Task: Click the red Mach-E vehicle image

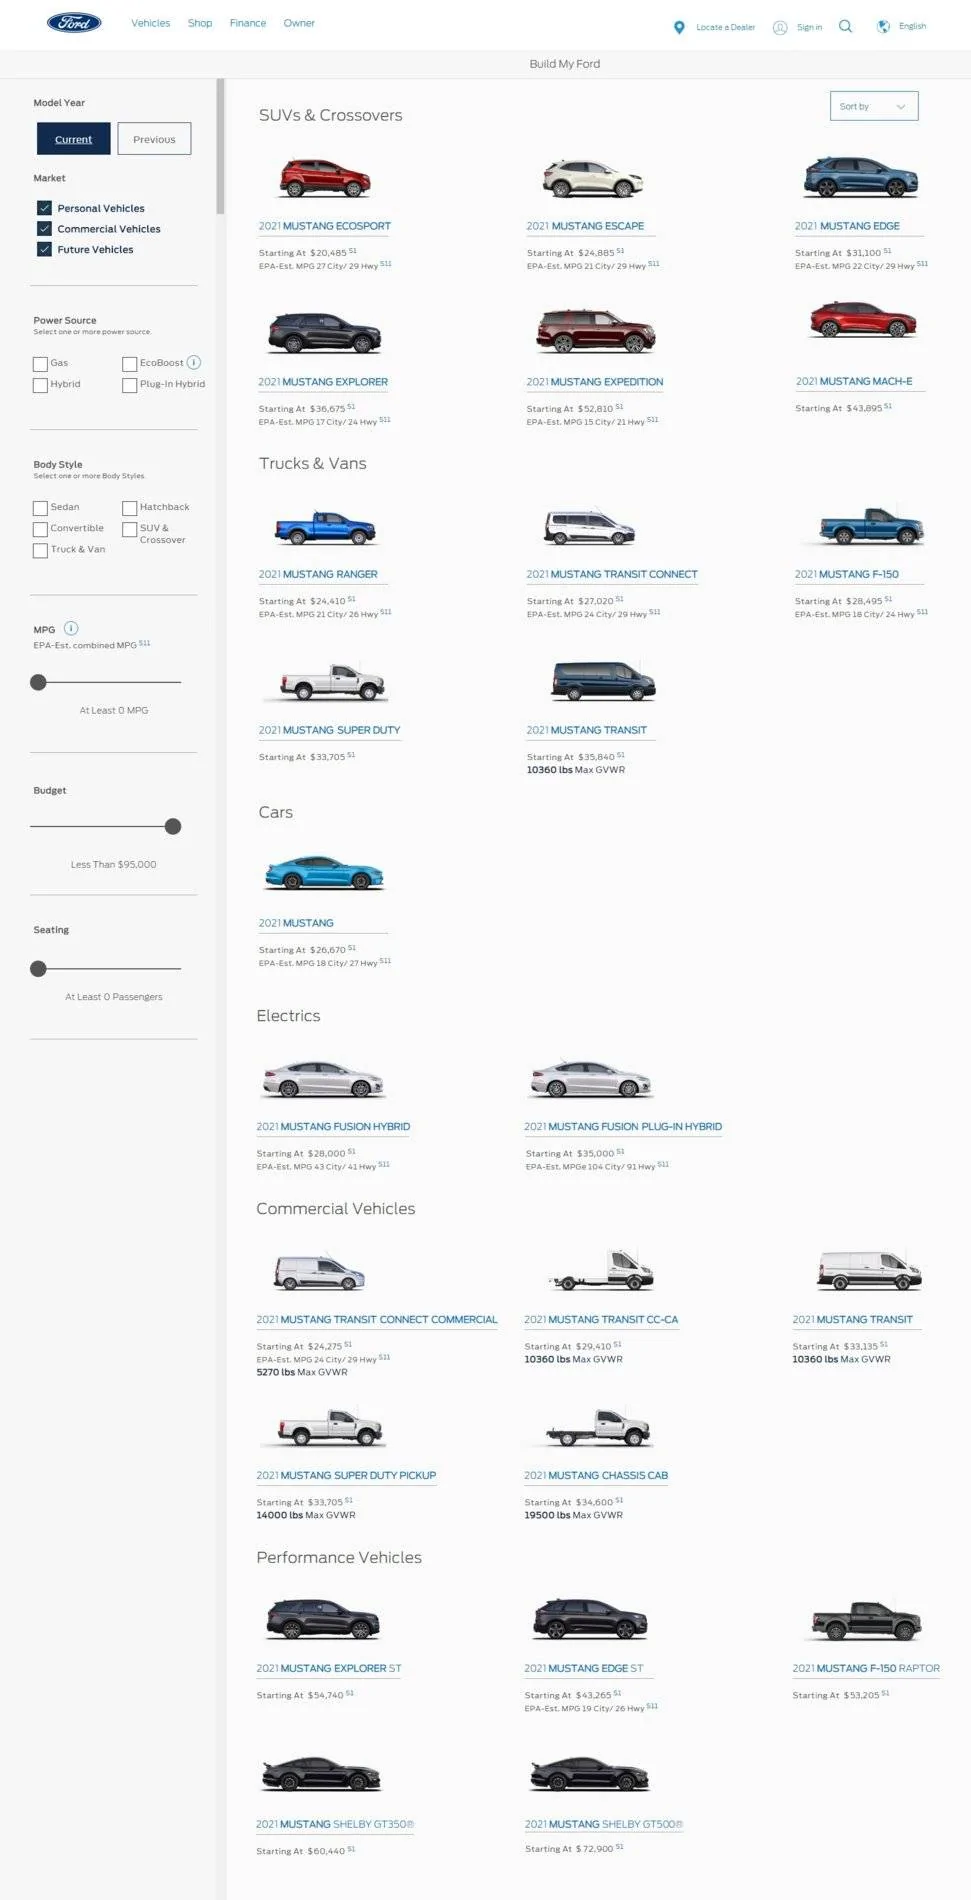Action: pos(863,320)
